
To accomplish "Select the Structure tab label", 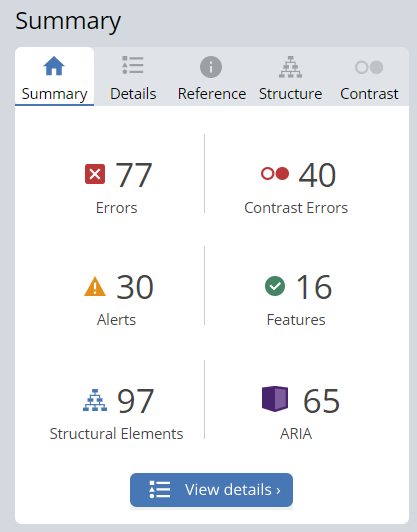I will pyautogui.click(x=290, y=94).
